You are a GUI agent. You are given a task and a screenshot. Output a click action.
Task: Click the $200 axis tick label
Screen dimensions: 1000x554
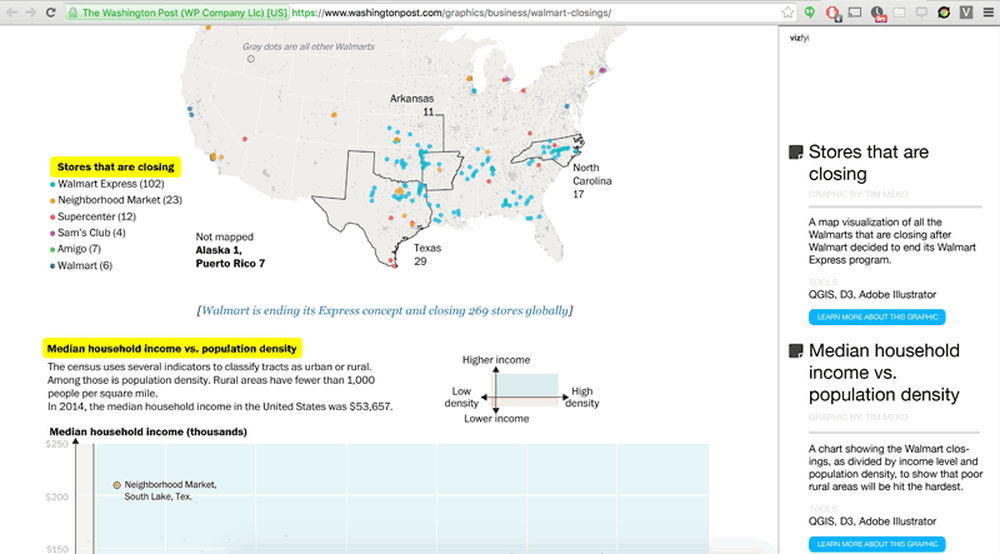point(57,497)
